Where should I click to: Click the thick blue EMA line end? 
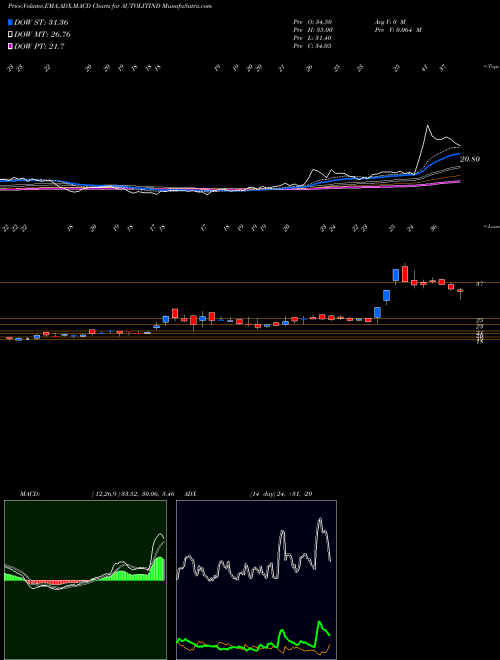(459, 154)
